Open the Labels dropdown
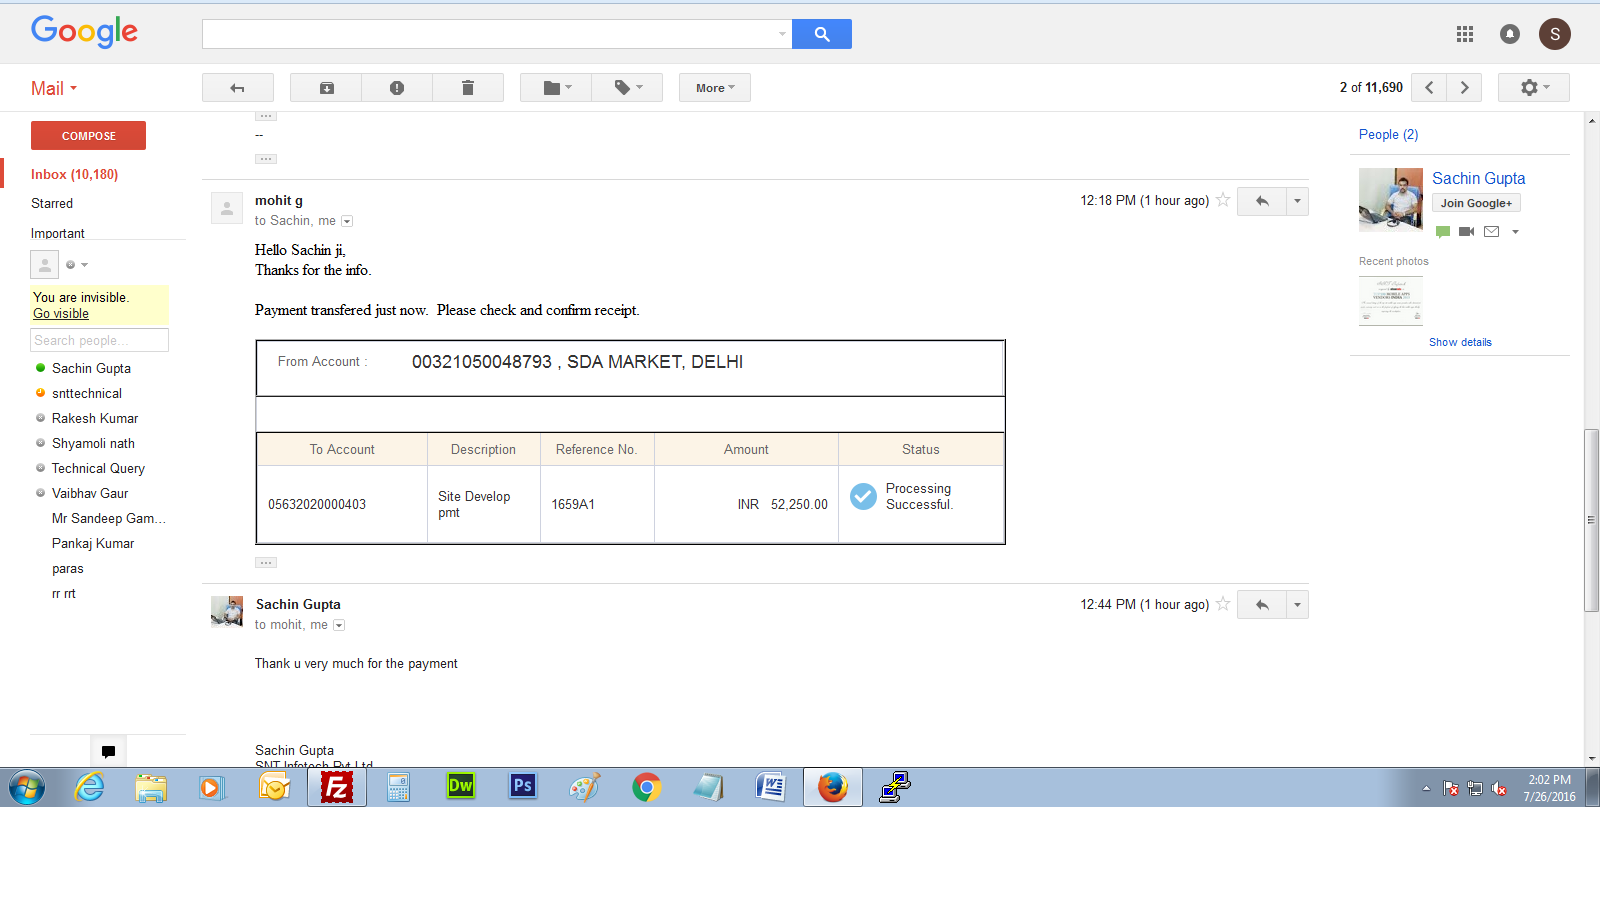 pyautogui.click(x=628, y=88)
